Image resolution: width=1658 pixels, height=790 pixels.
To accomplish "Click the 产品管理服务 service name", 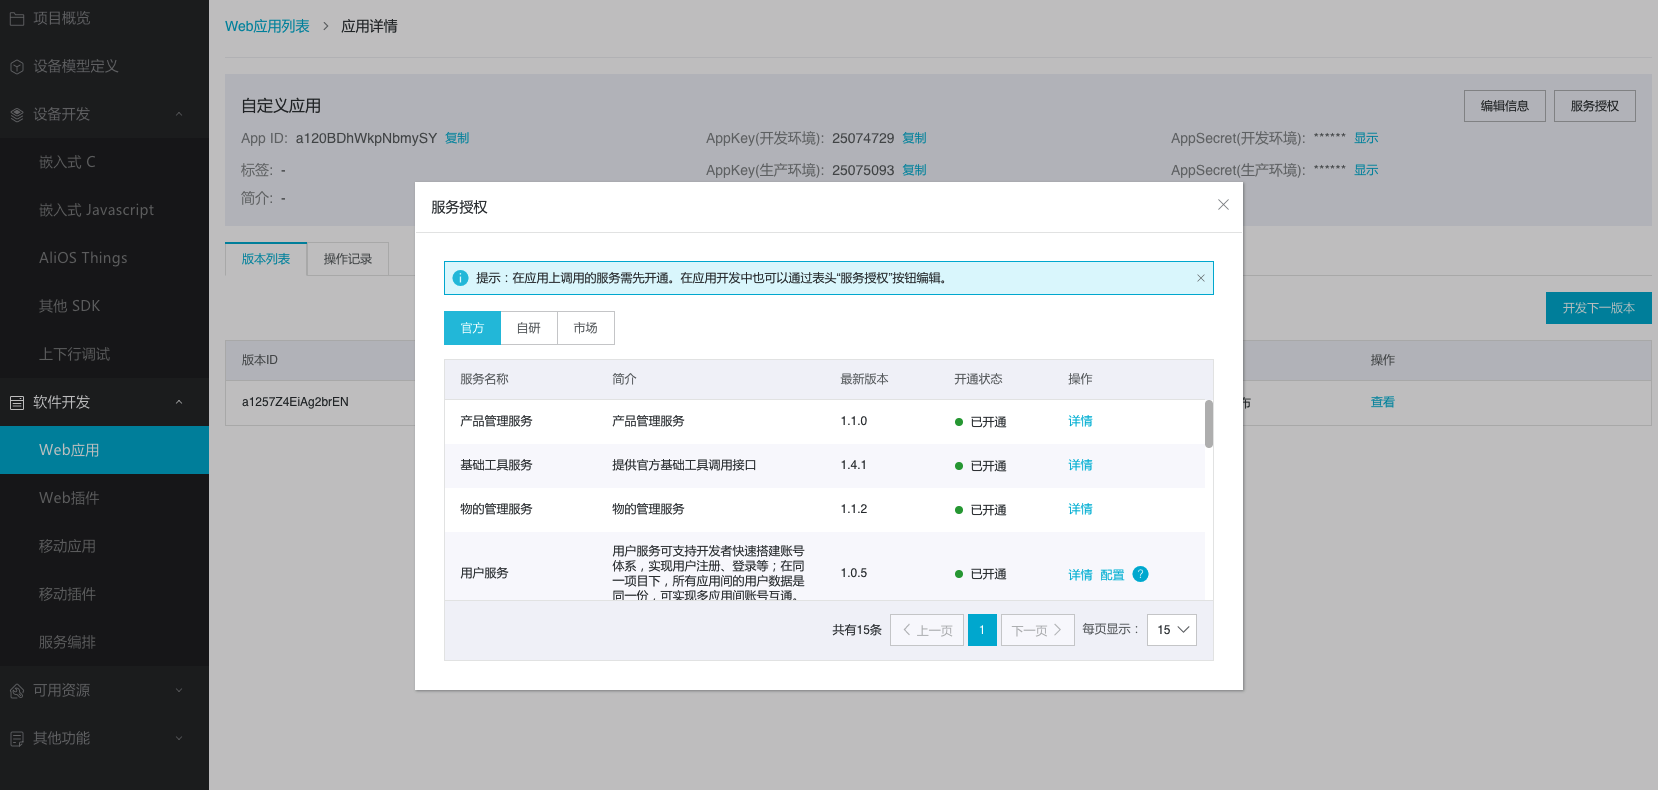I will pos(496,421).
